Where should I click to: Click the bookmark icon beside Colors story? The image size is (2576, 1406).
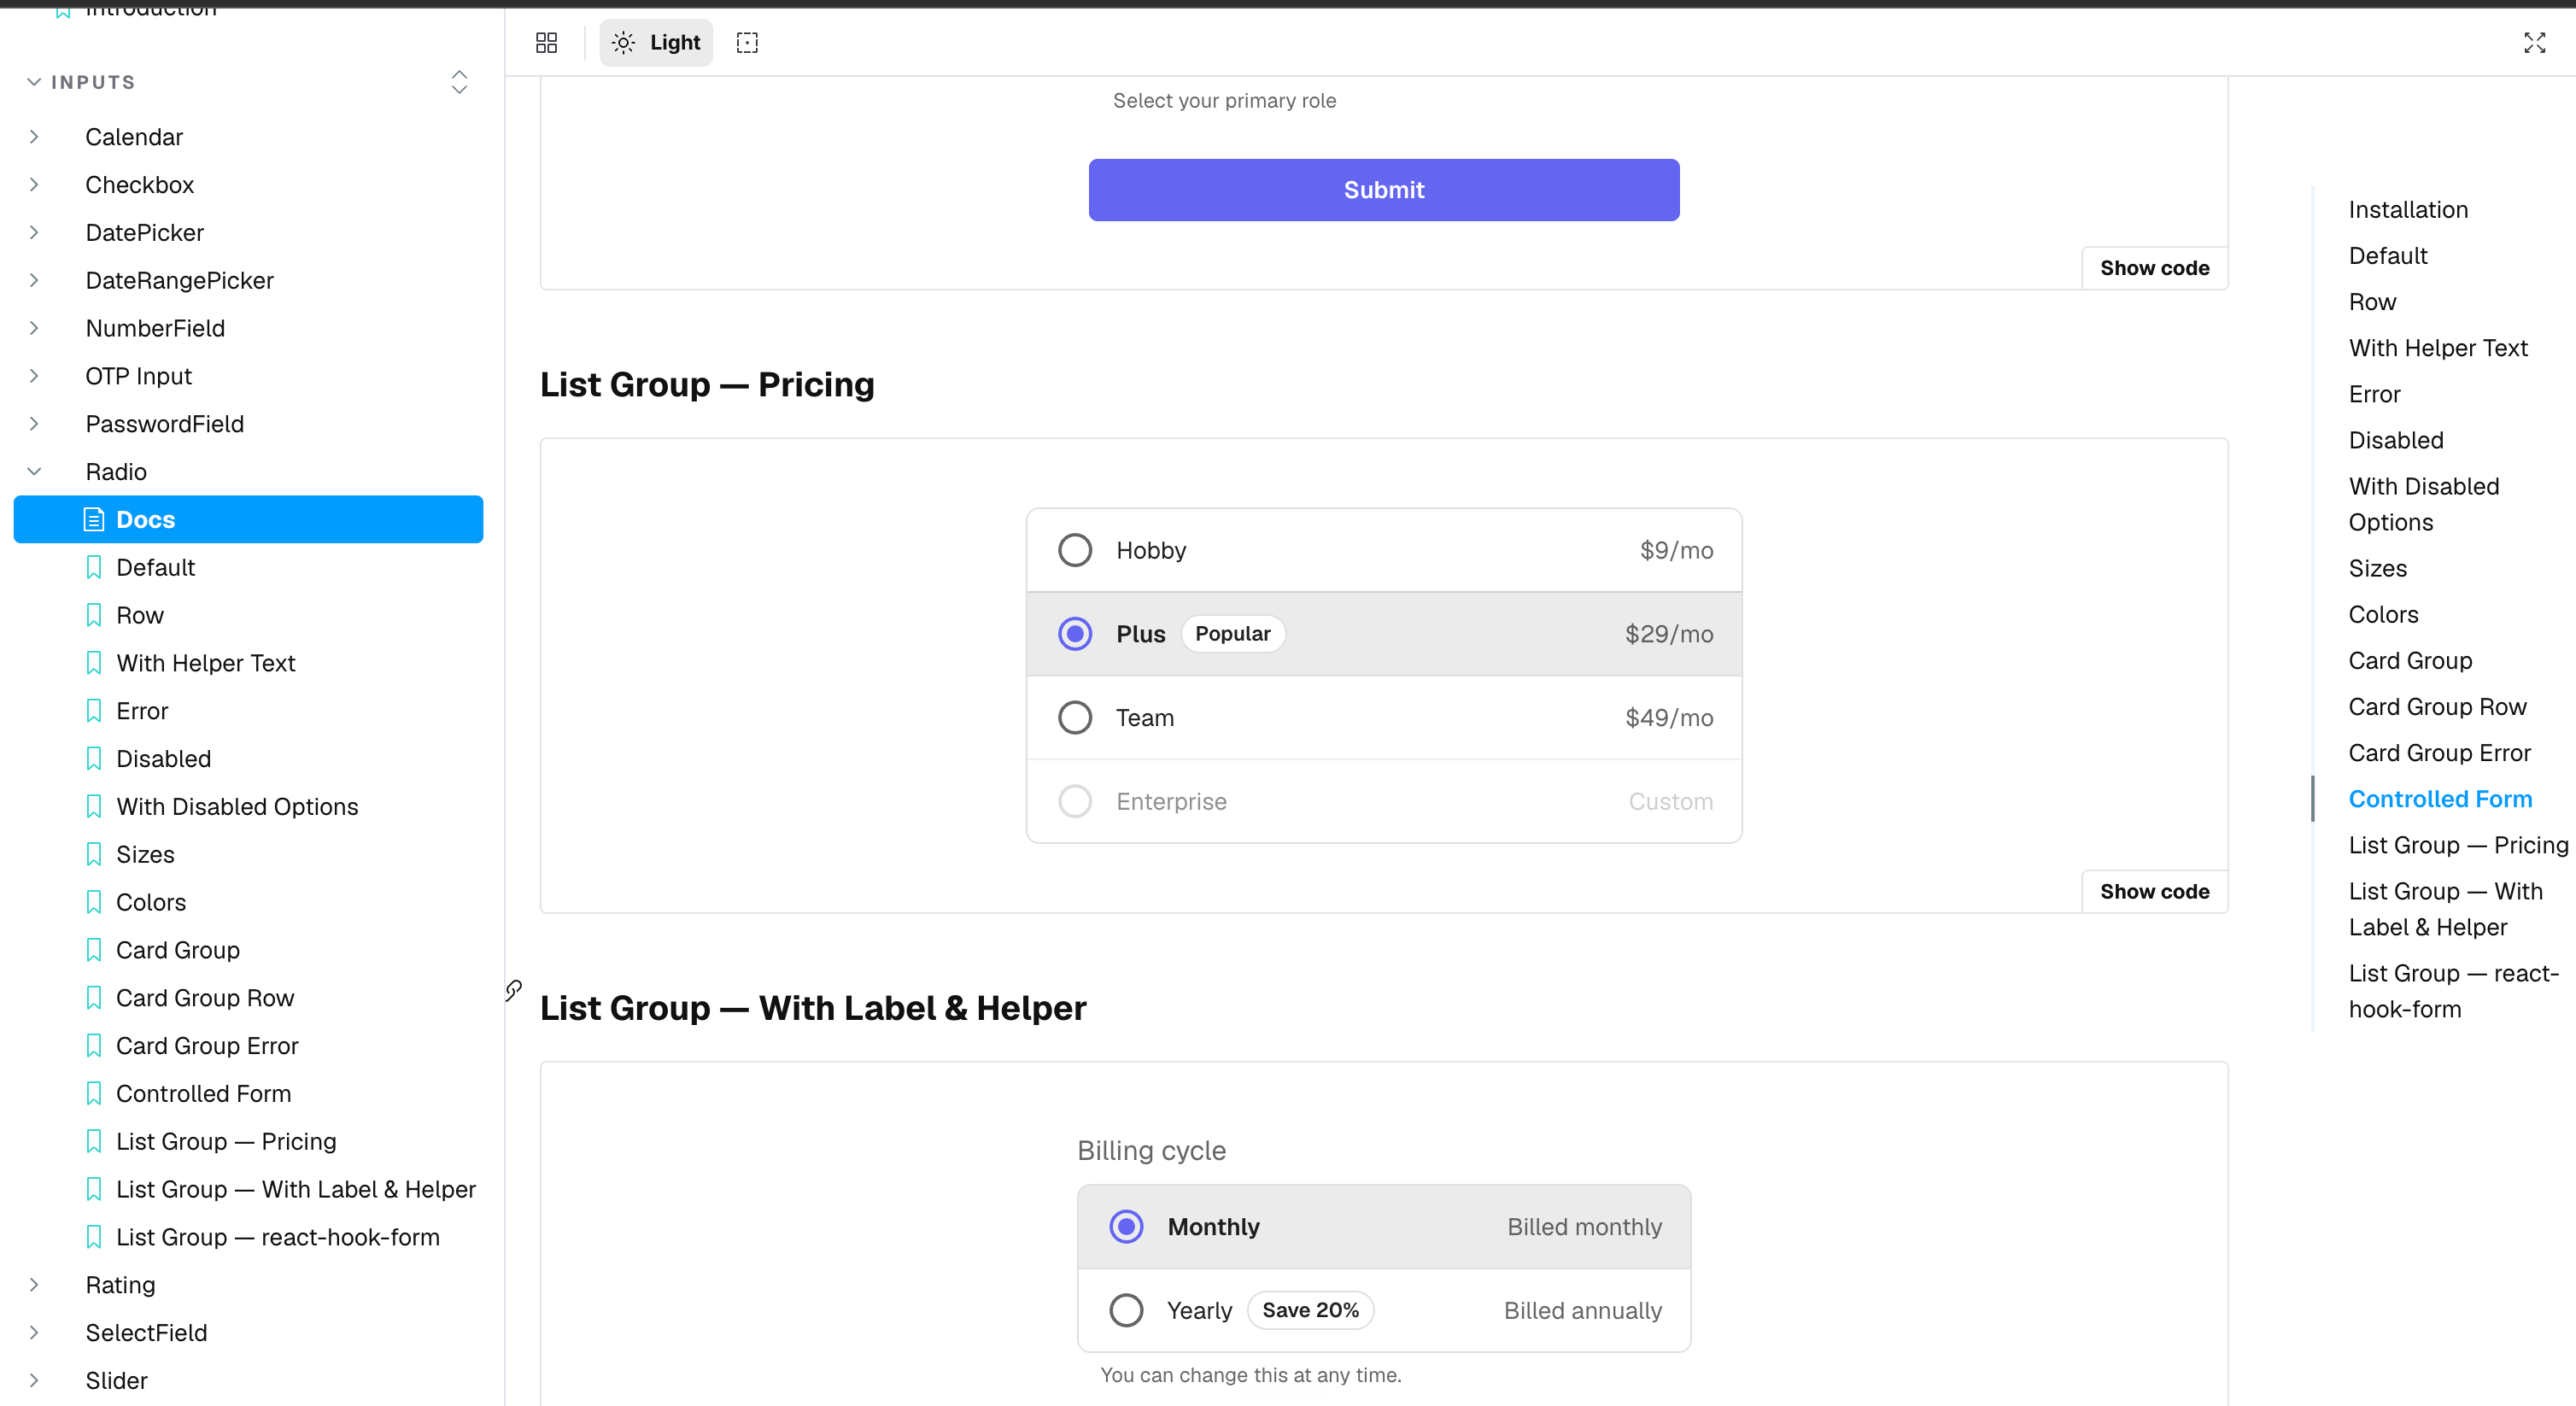94,903
